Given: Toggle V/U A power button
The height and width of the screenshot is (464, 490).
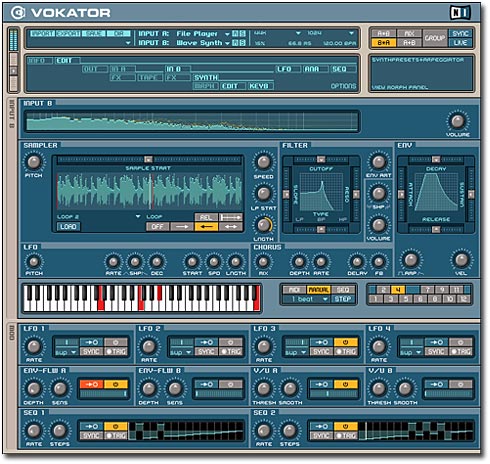Looking at the screenshot, I should point(346,384).
